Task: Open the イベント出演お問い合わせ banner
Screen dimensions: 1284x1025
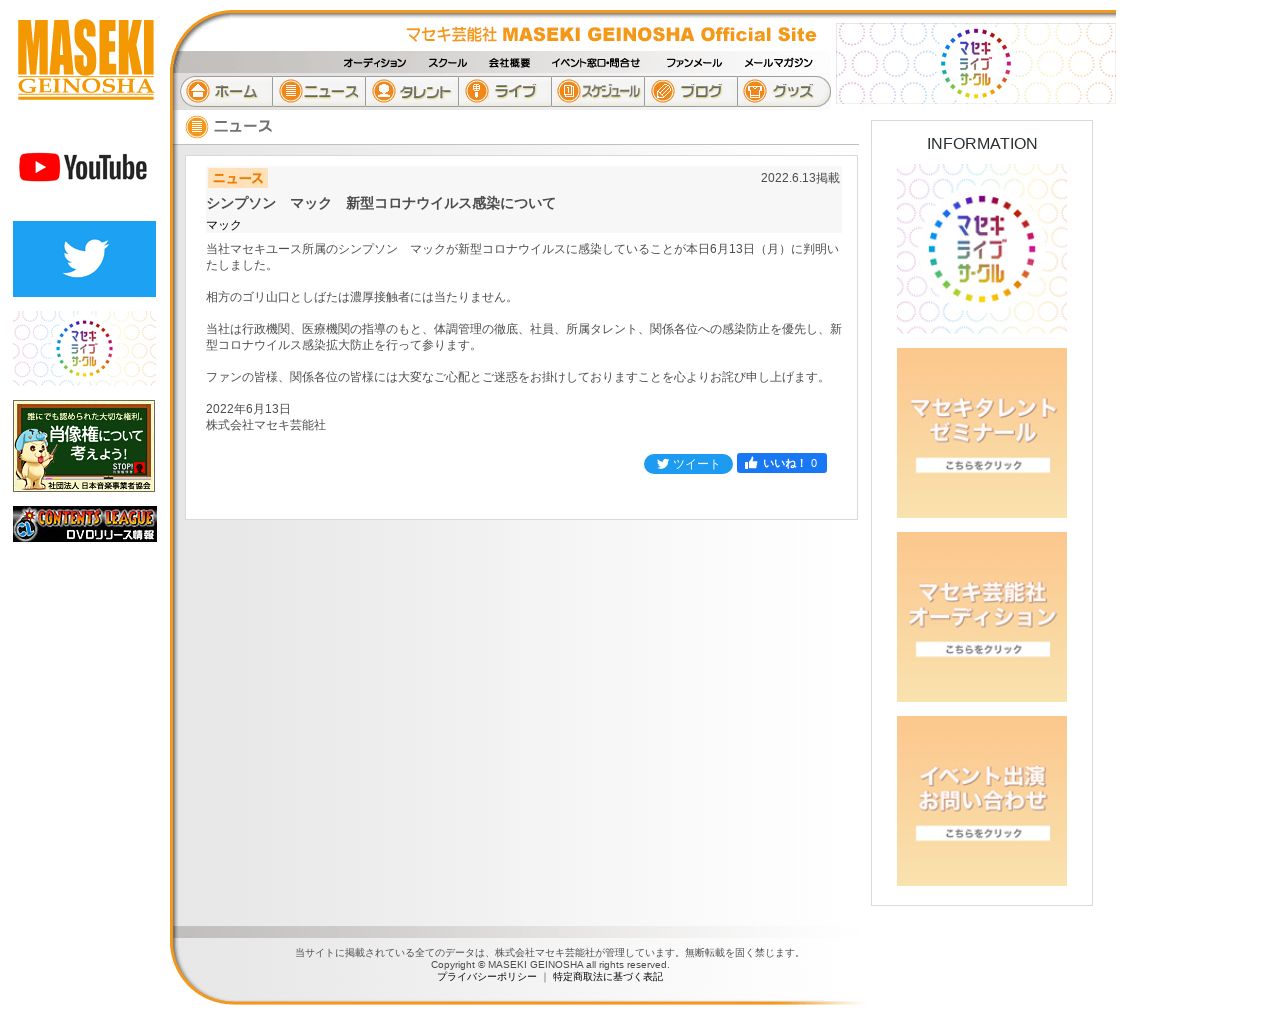Action: [982, 801]
